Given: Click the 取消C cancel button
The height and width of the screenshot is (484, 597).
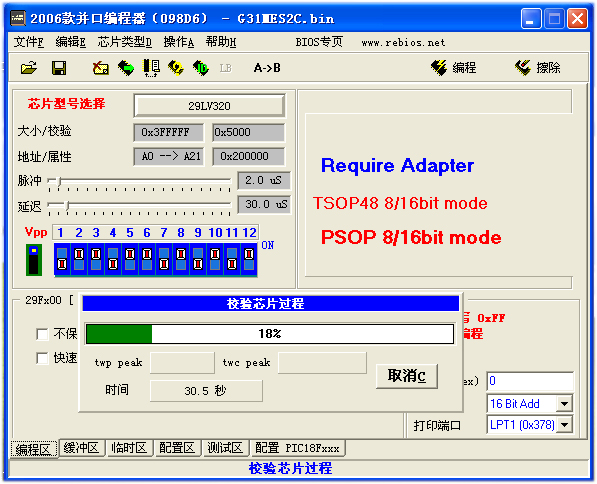Looking at the screenshot, I should (x=407, y=376).
